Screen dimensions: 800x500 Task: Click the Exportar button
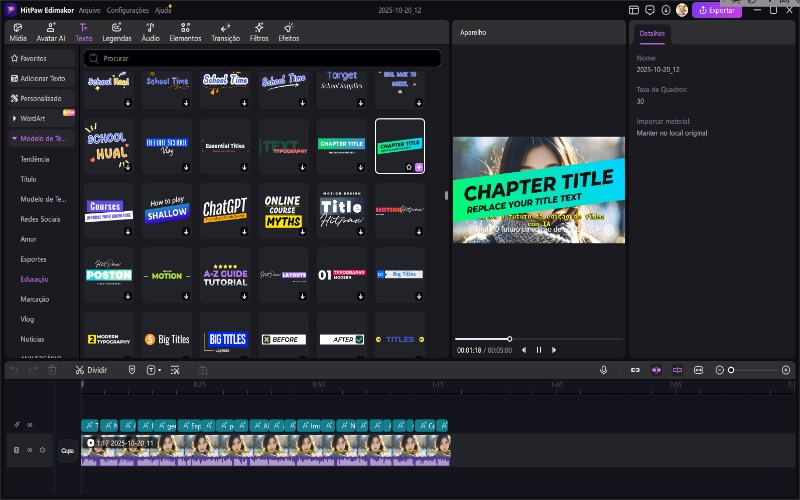pos(717,10)
